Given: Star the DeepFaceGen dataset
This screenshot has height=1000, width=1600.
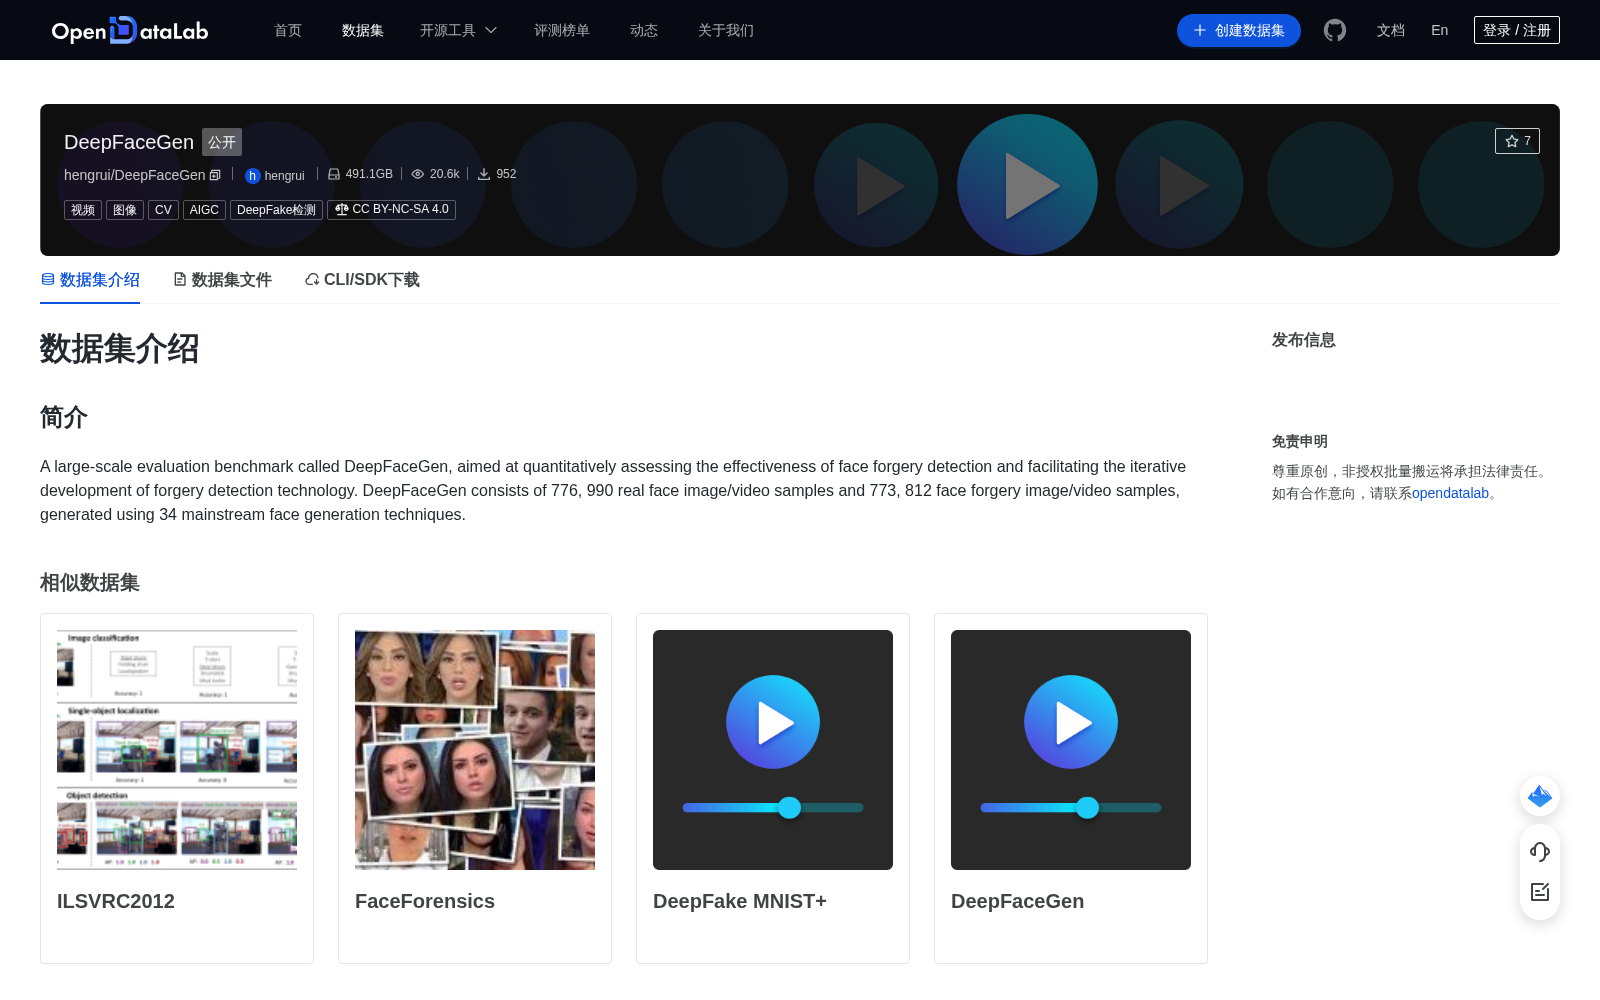Looking at the screenshot, I should 1517,141.
